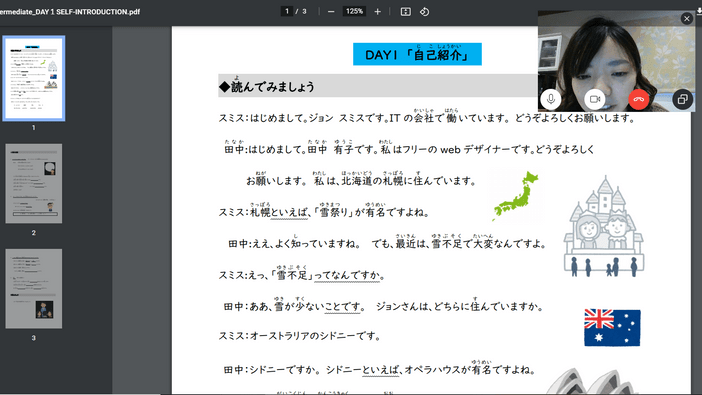Image resolution: width=702 pixels, height=395 pixels.
Task: Click the text 雪祭り in Smith's line
Action: [334, 212]
